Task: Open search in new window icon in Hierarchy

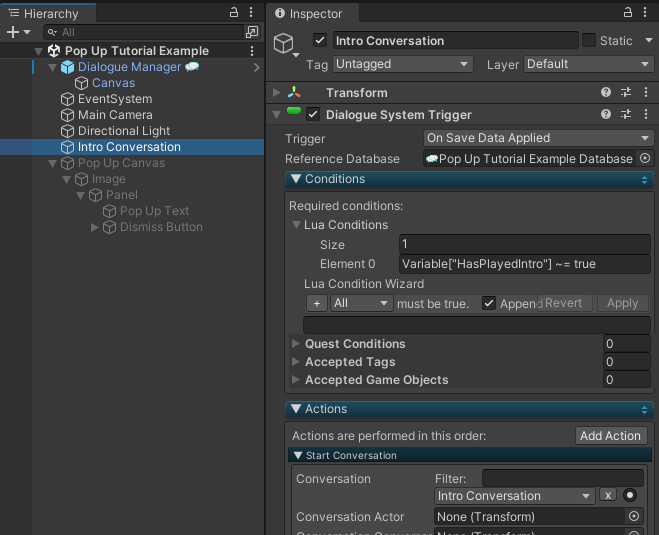Action: pyautogui.click(x=252, y=32)
